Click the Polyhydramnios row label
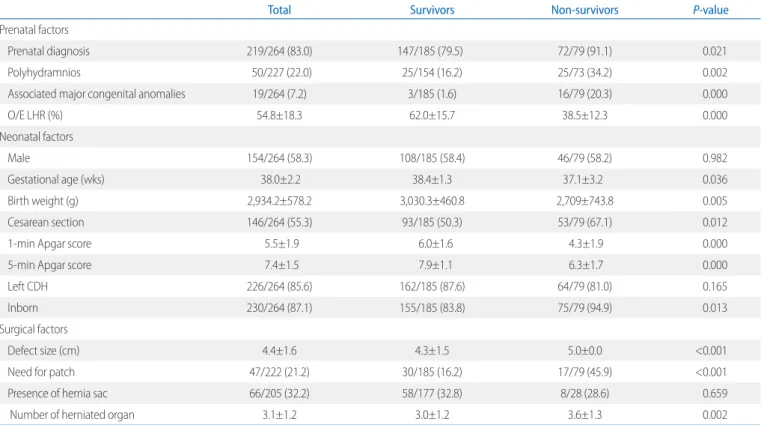Viewport: 761px width, 425px height. coord(44,73)
